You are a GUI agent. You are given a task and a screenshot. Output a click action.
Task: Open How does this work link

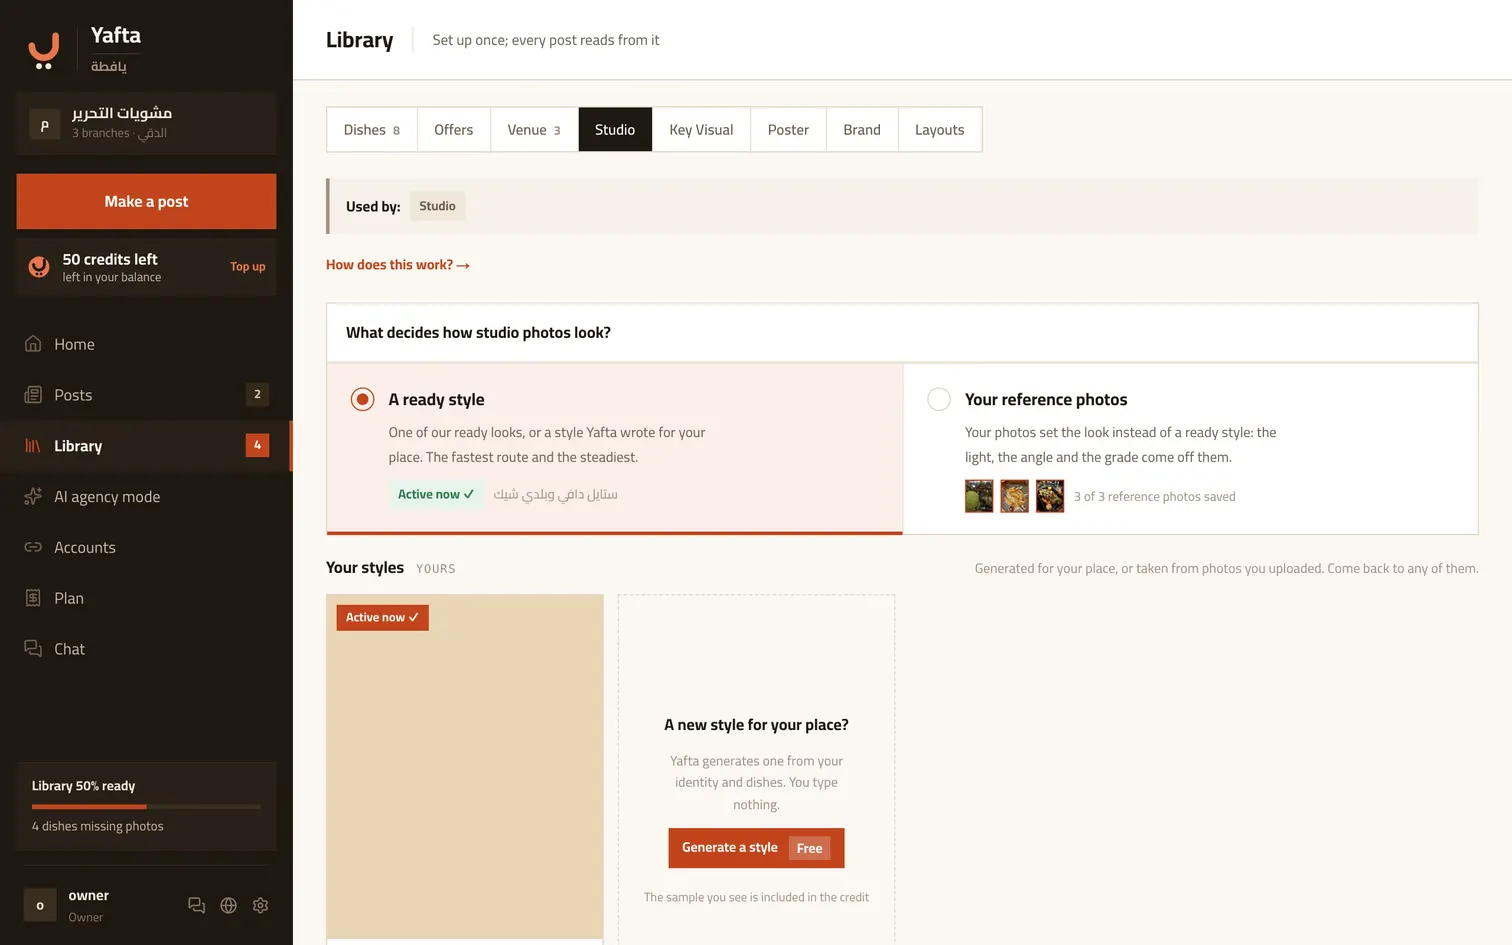pyautogui.click(x=398, y=265)
